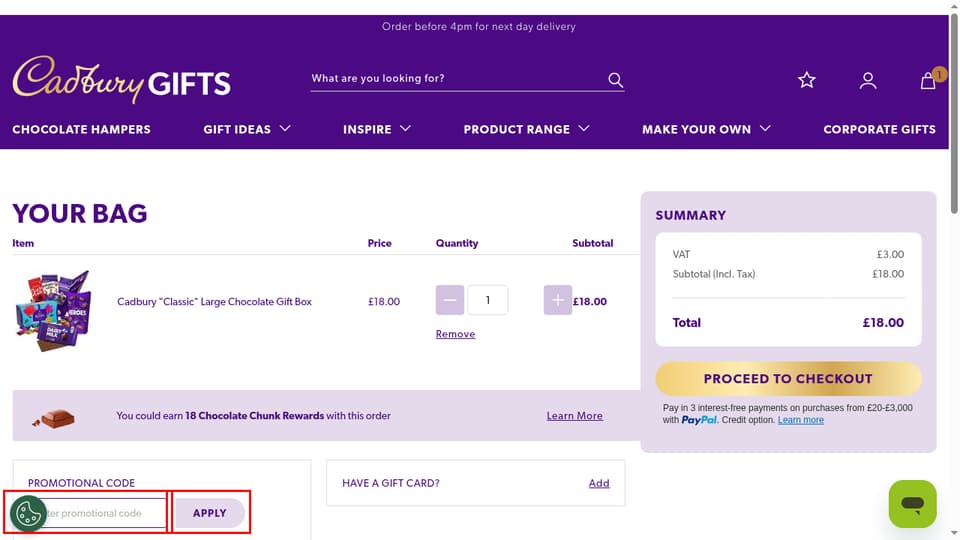The width and height of the screenshot is (960, 540).
Task: Apply the promotional code
Action: pos(210,513)
